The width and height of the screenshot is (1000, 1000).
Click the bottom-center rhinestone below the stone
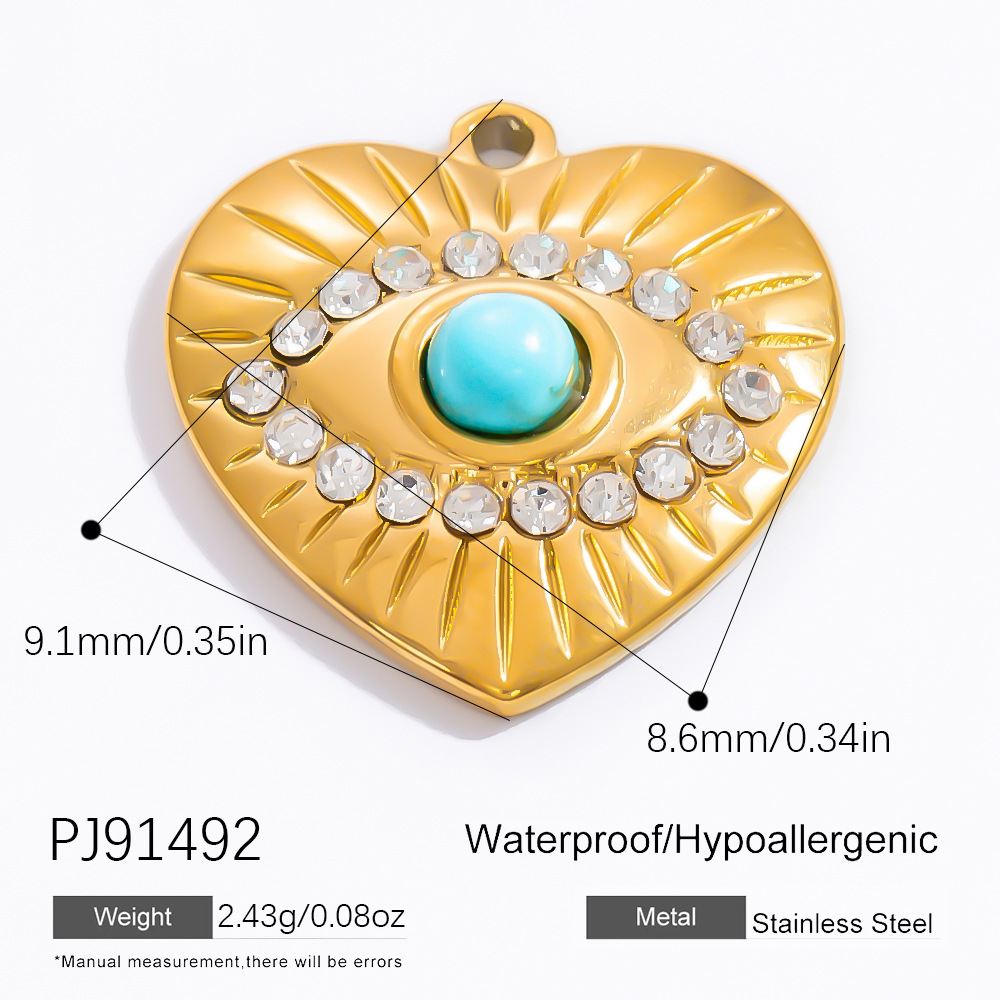click(x=540, y=507)
